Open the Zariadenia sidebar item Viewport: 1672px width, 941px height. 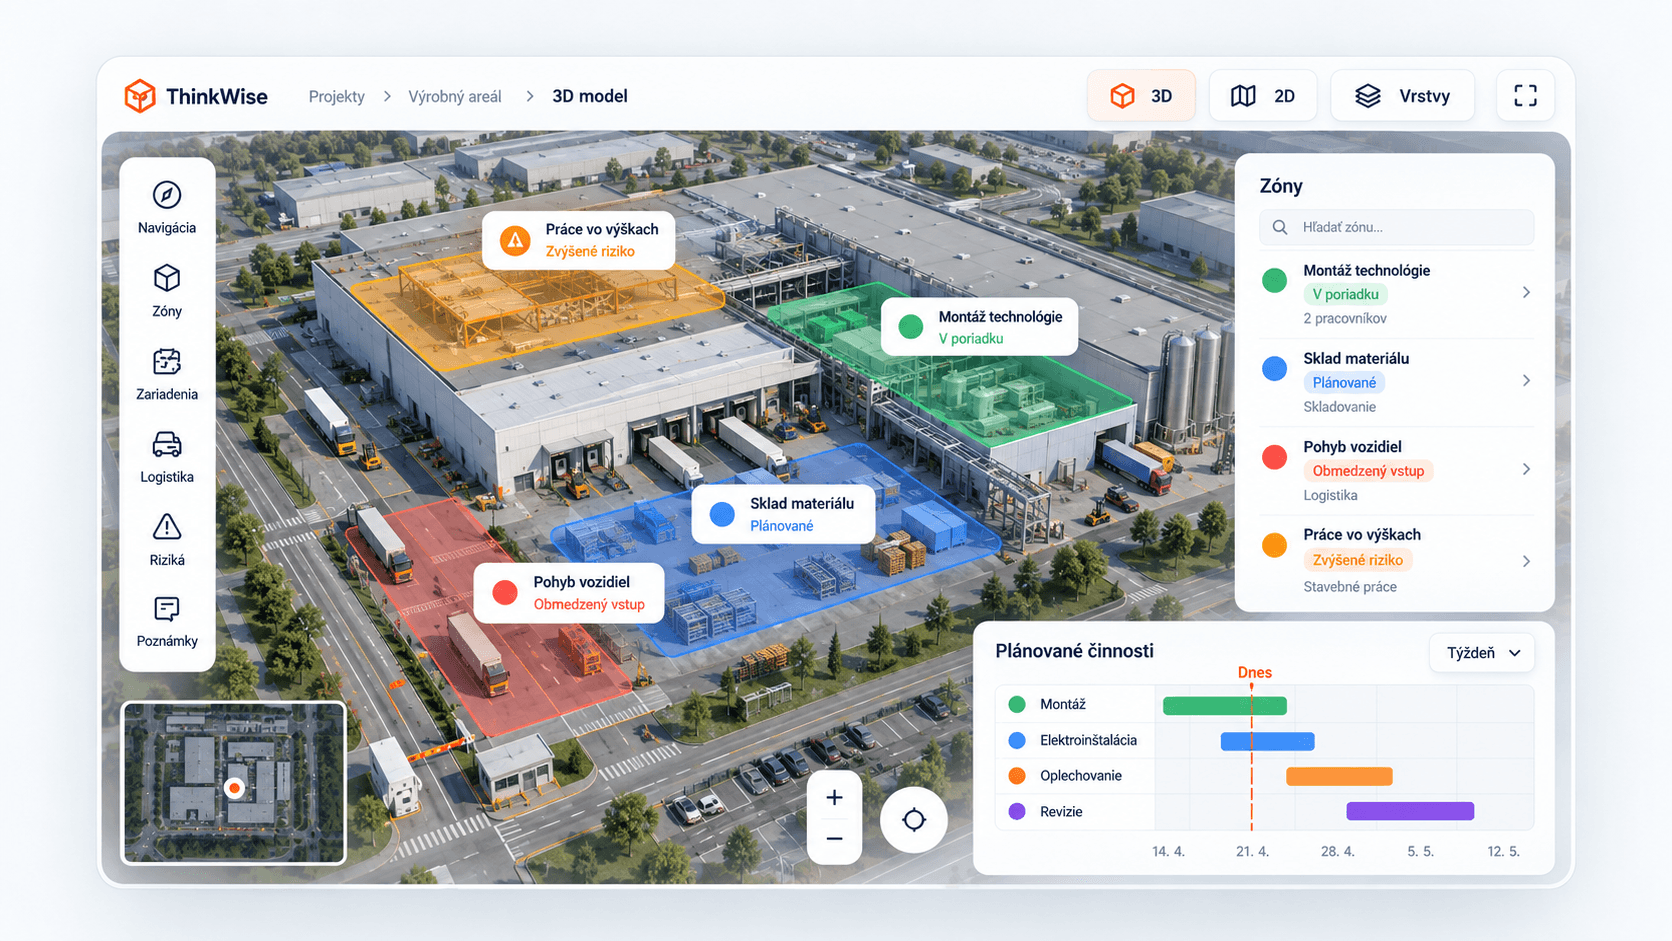click(x=167, y=374)
